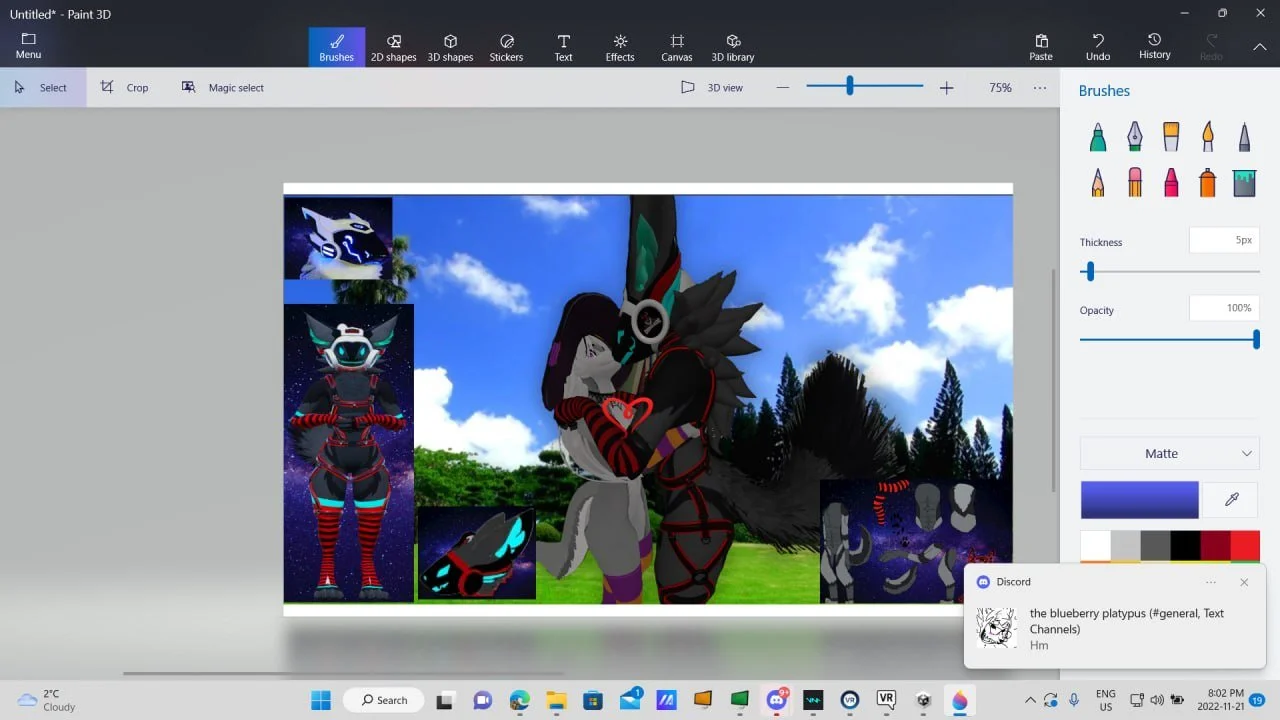Viewport: 1280px width, 720px height.
Task: Open the Text tab
Action: tap(563, 47)
